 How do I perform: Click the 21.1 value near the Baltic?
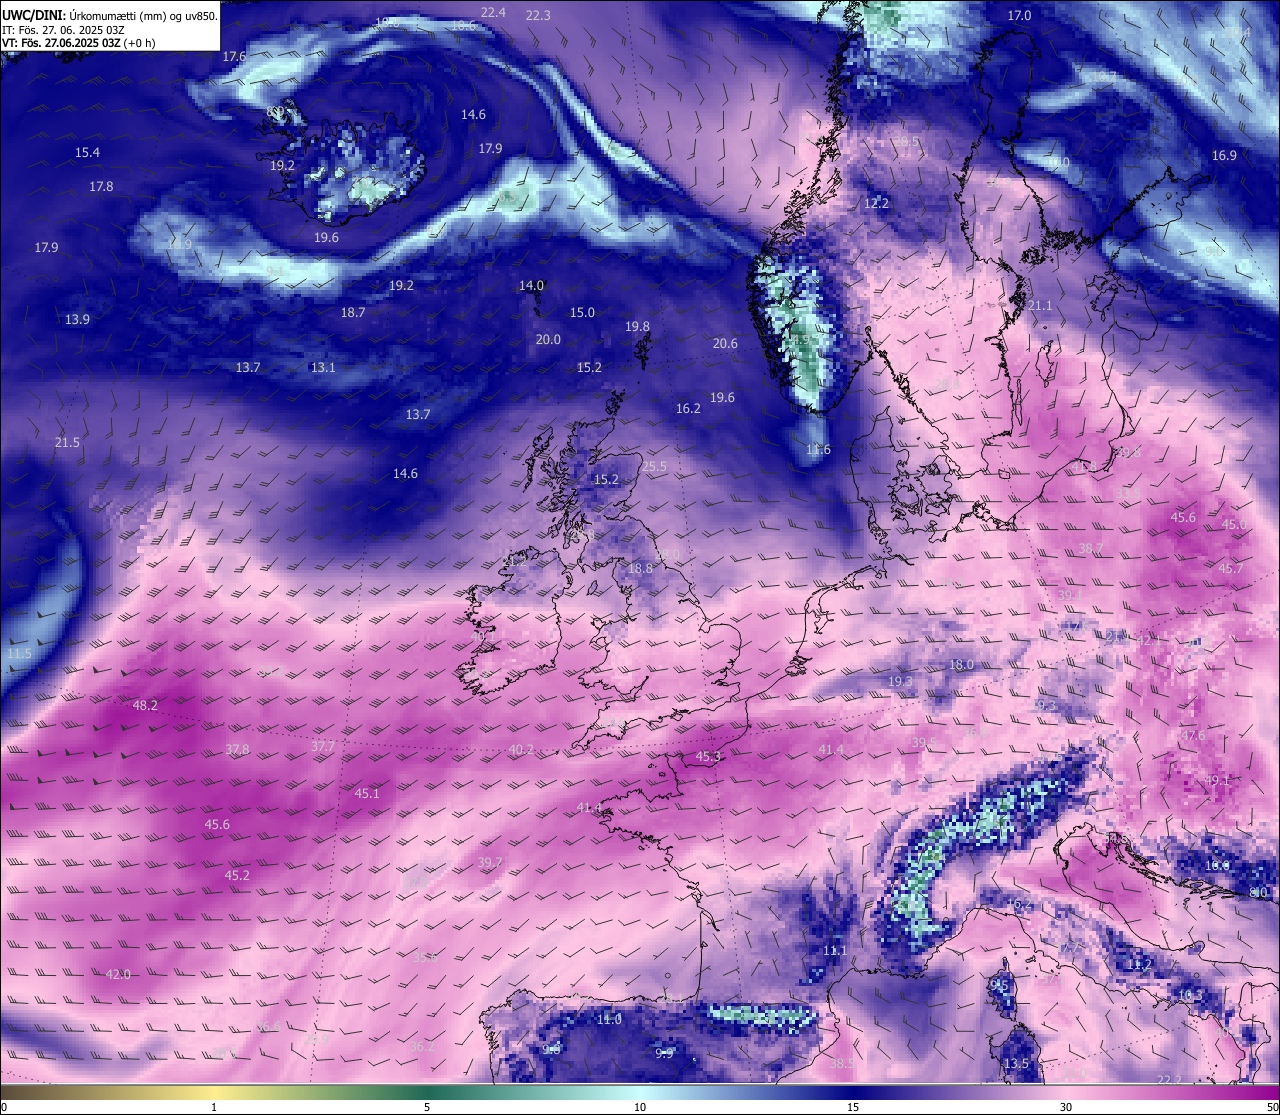(x=1040, y=306)
